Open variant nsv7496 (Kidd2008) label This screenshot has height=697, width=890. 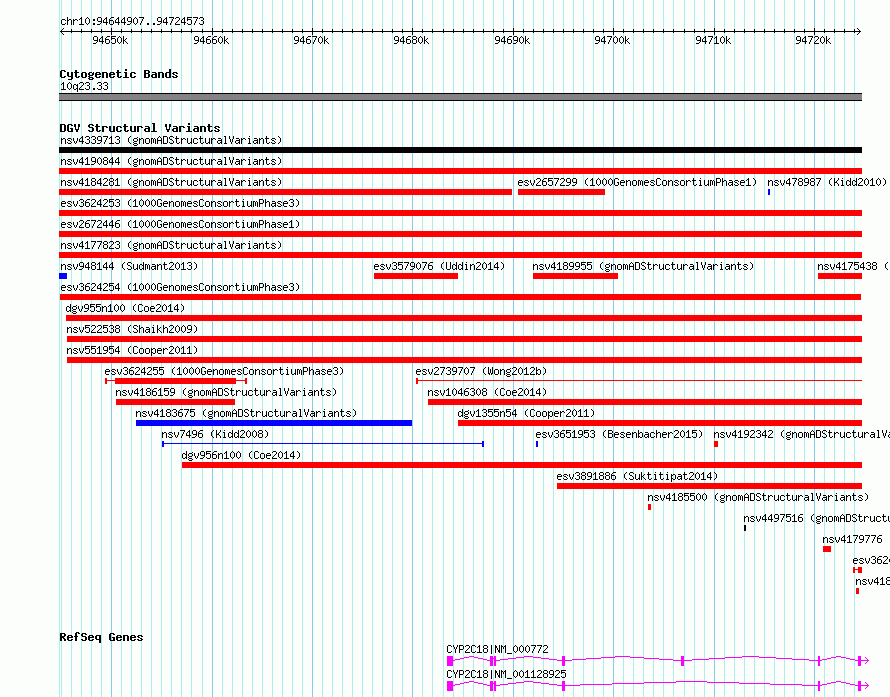point(215,434)
